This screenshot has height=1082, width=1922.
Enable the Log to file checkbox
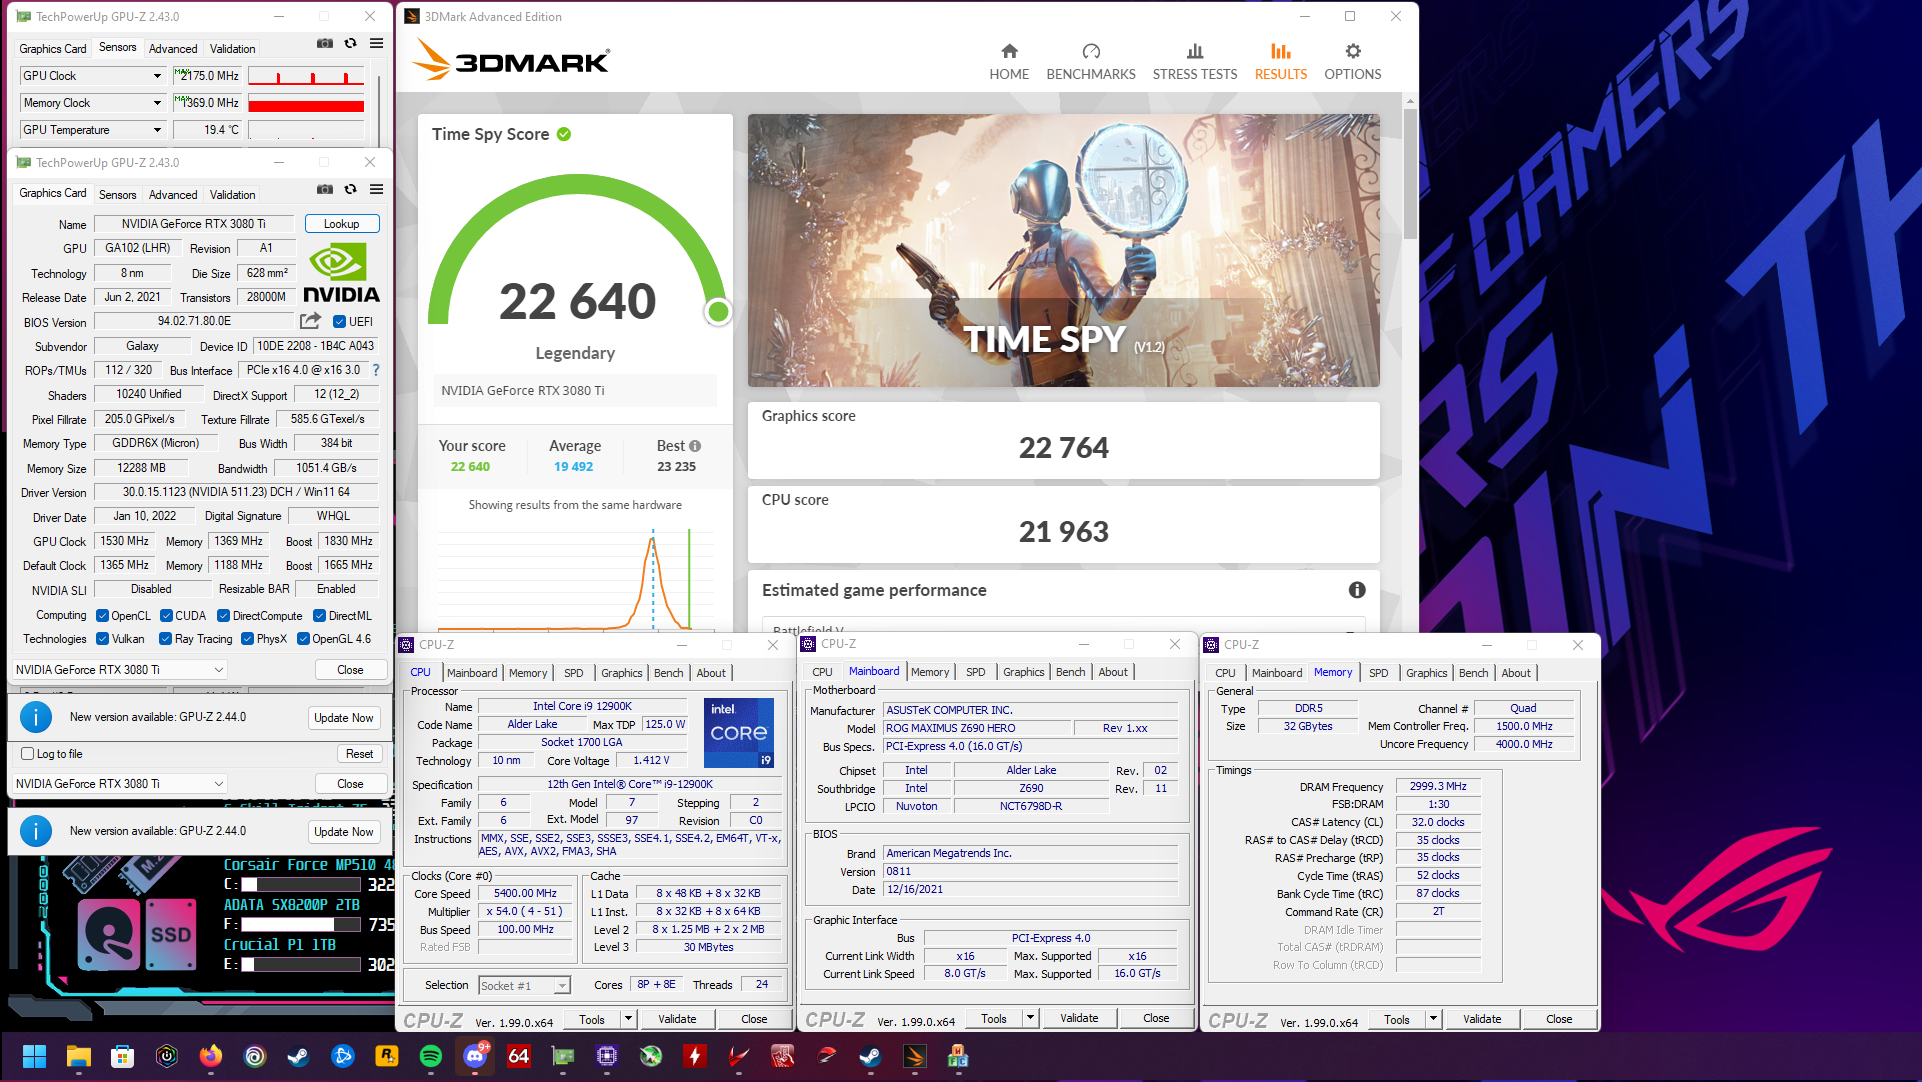tap(28, 754)
